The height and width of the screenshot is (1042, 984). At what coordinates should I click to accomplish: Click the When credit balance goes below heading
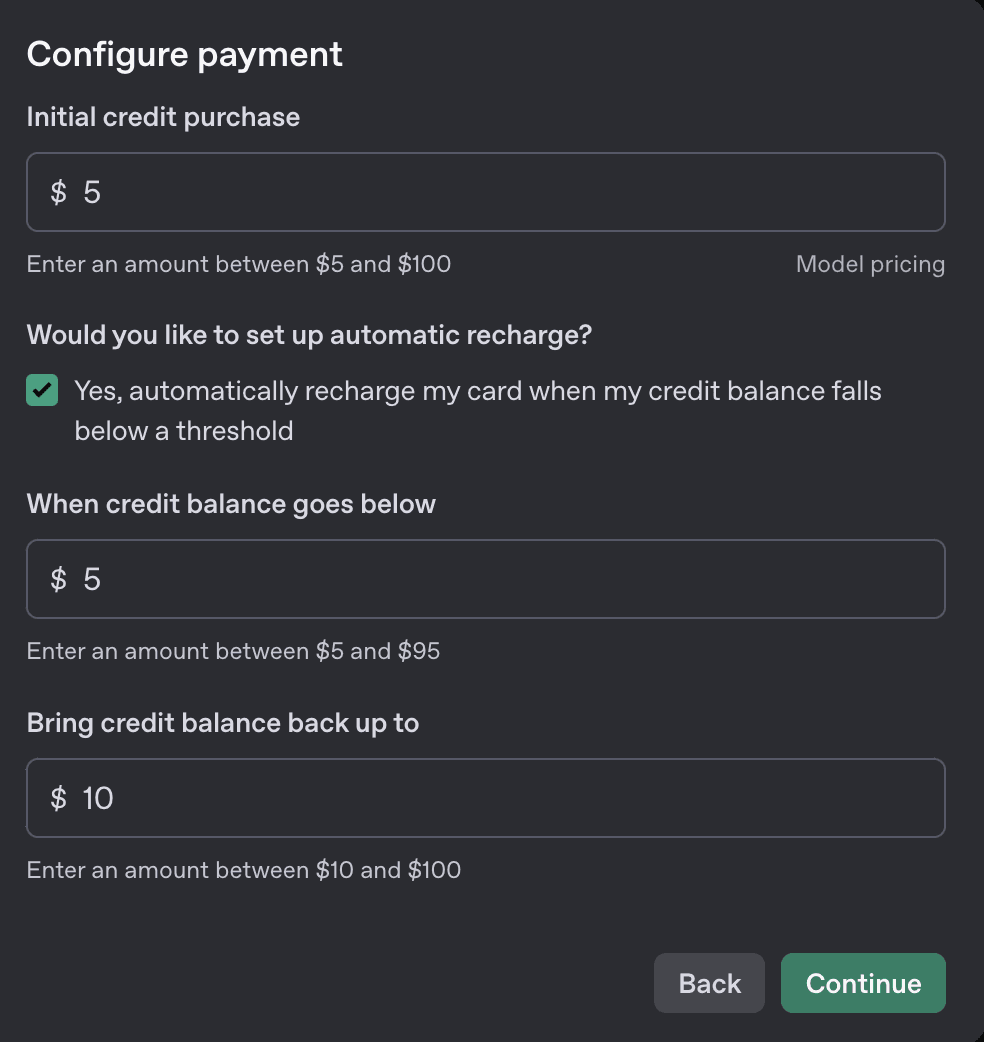231,503
